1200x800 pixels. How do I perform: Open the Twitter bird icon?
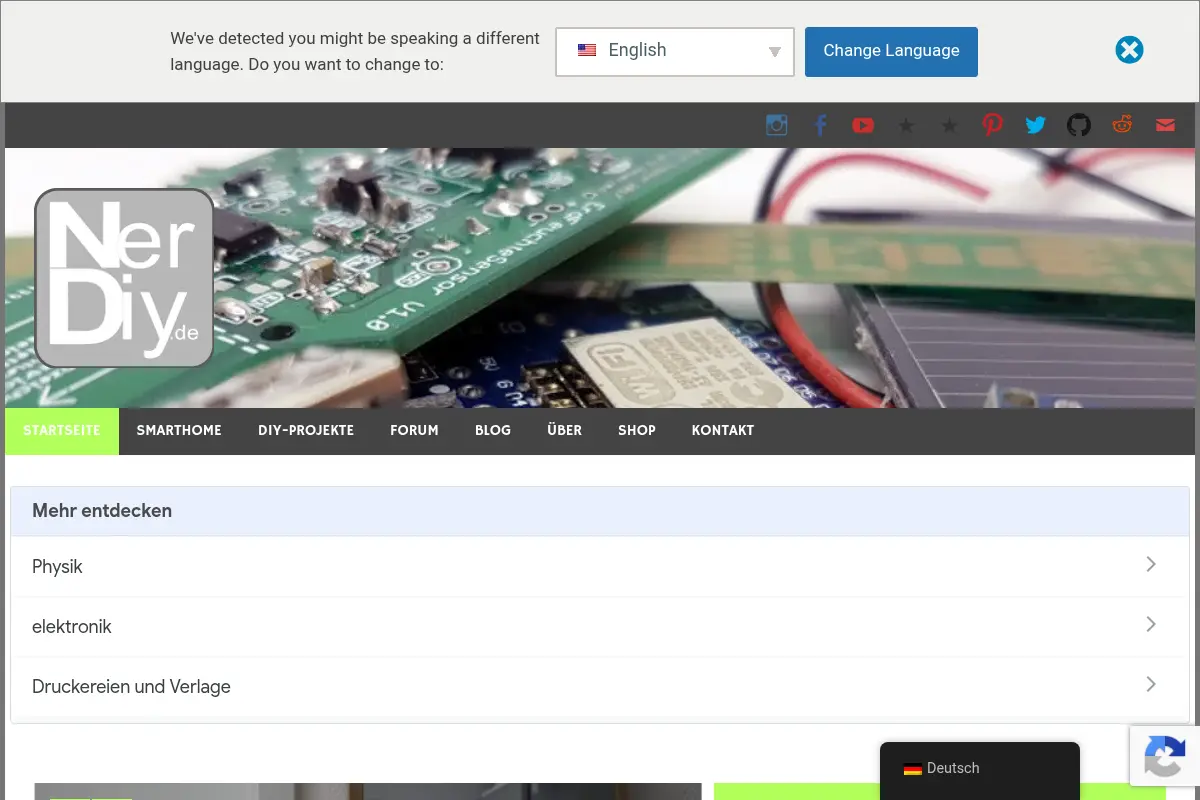pos(1035,125)
